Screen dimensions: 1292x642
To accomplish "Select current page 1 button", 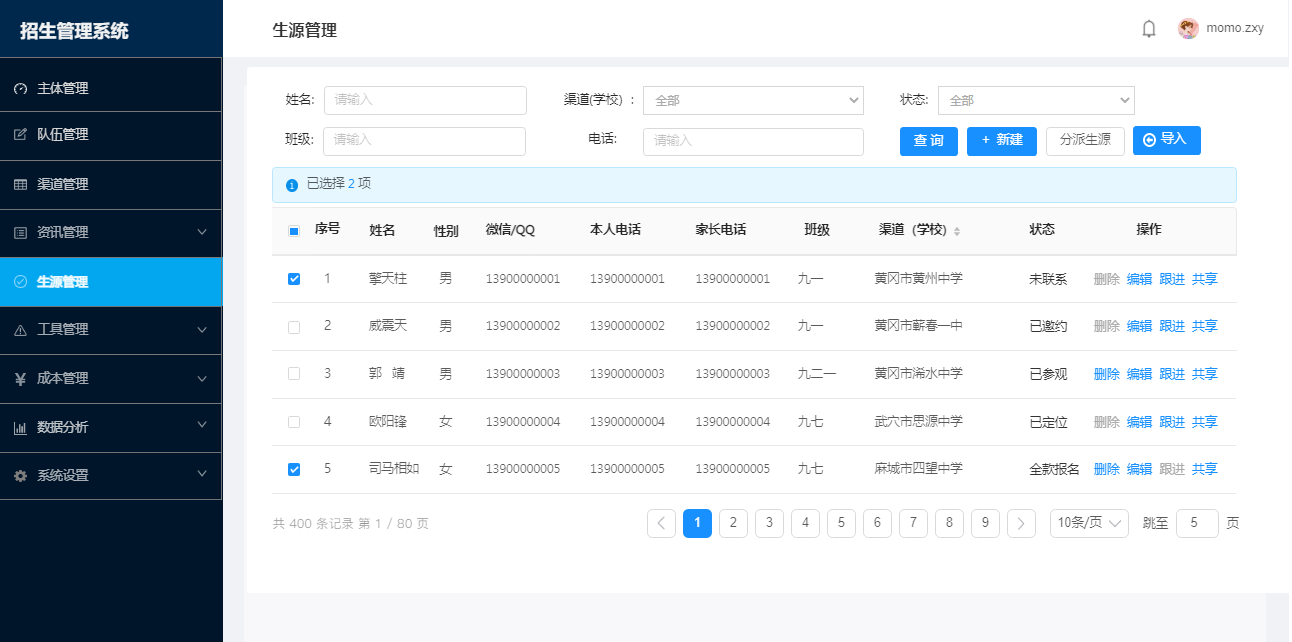I will (697, 523).
